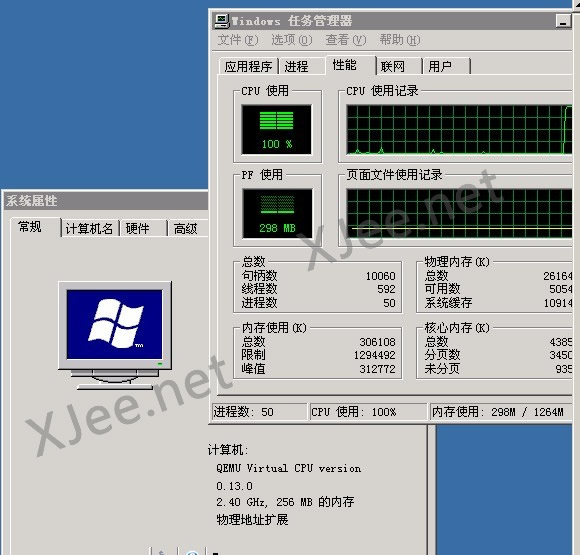580x555 pixels.
Task: Click the 页面文件使用记录 history graph
Action: [459, 213]
